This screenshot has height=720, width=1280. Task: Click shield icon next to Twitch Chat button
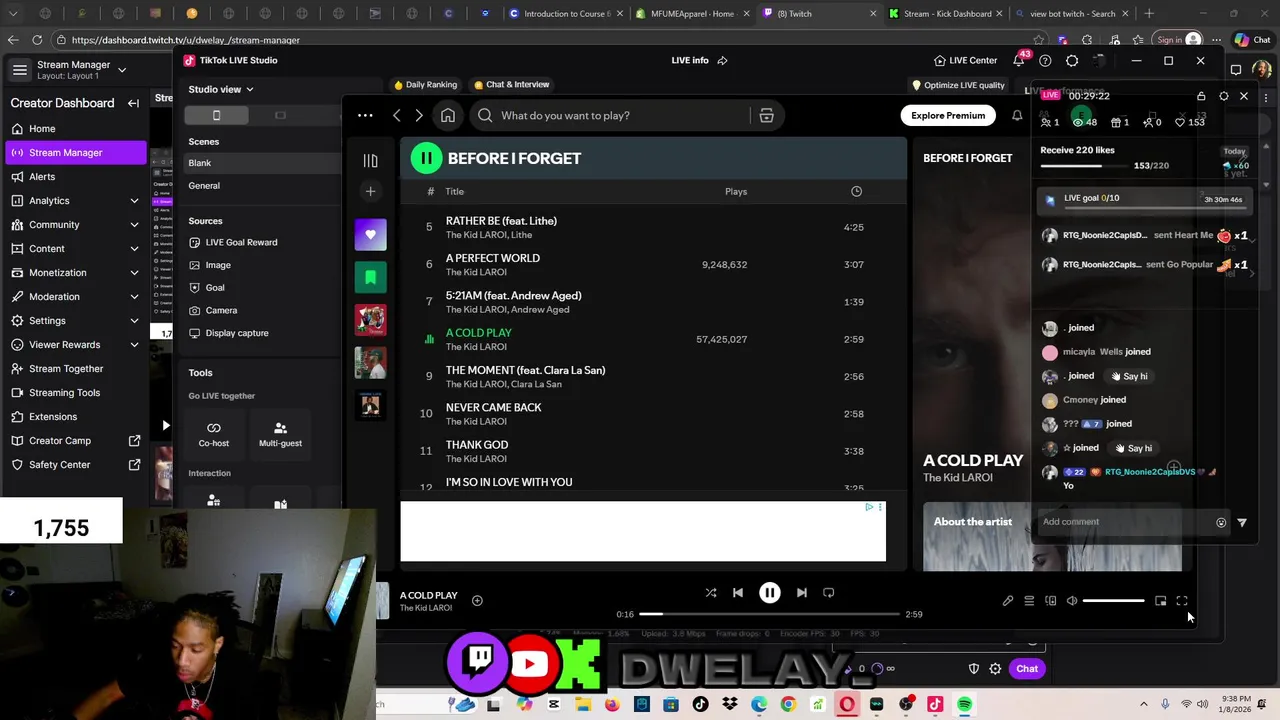(x=974, y=669)
